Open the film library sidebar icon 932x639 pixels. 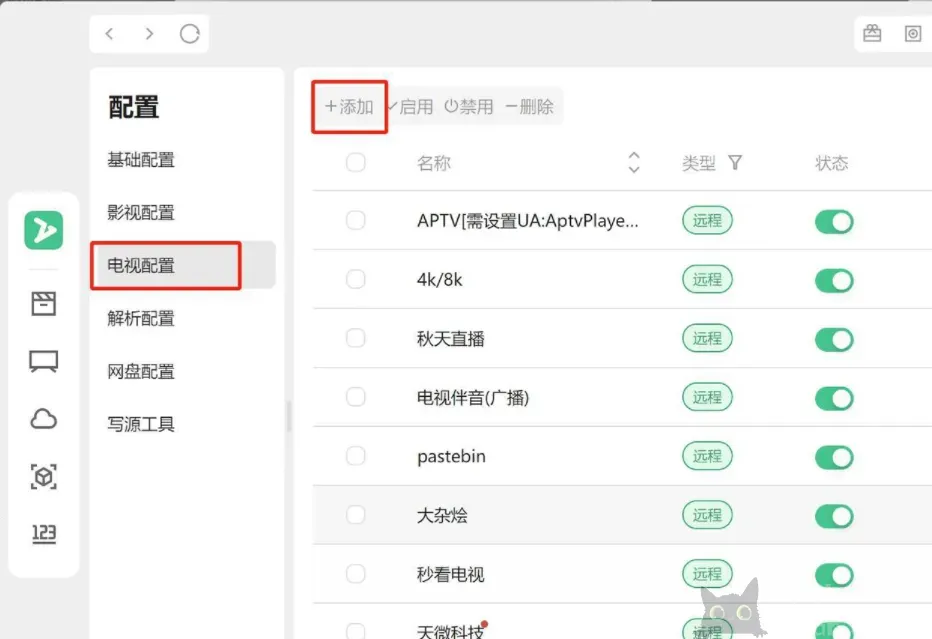(x=44, y=304)
